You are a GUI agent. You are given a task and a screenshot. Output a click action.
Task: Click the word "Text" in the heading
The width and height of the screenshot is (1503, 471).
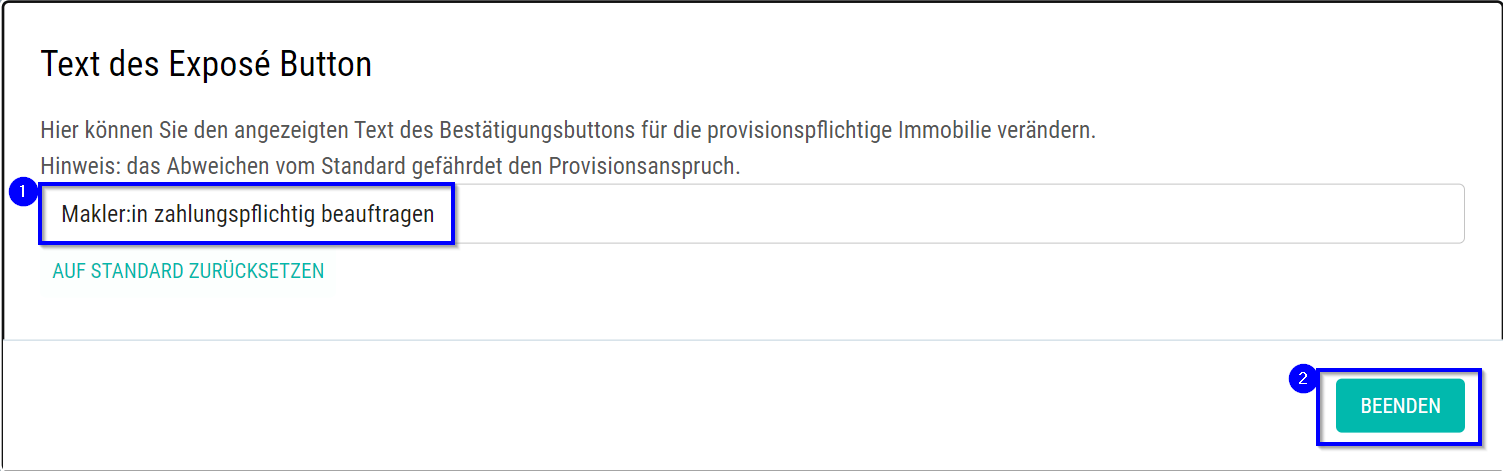tap(70, 65)
